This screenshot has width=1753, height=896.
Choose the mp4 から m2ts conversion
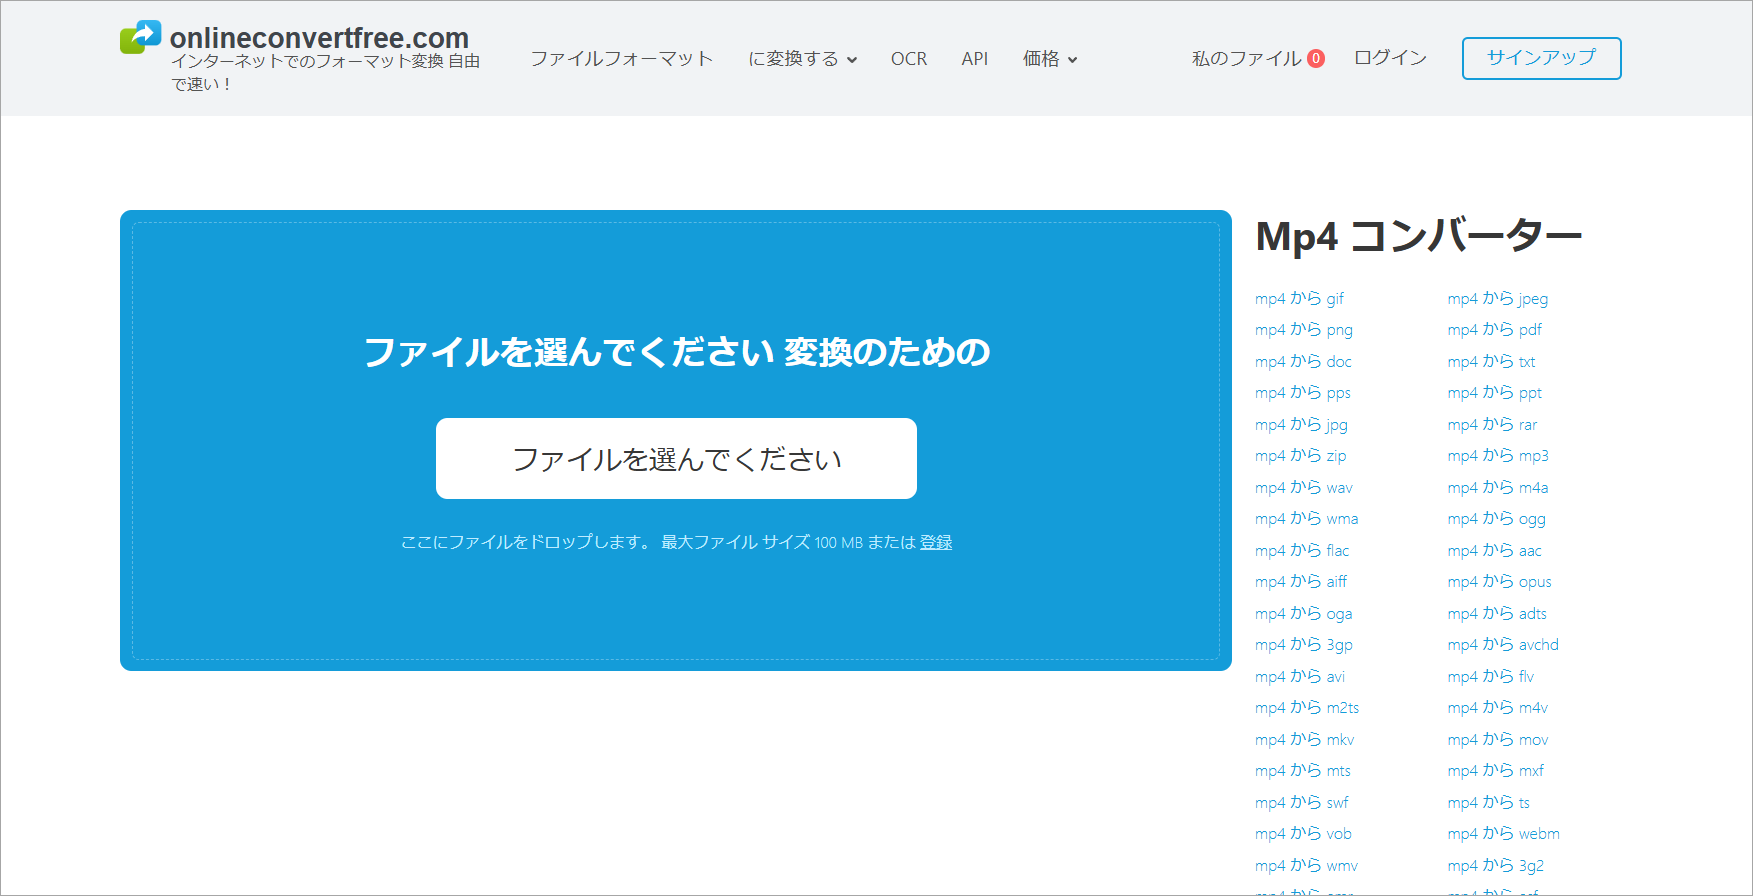(x=1307, y=707)
